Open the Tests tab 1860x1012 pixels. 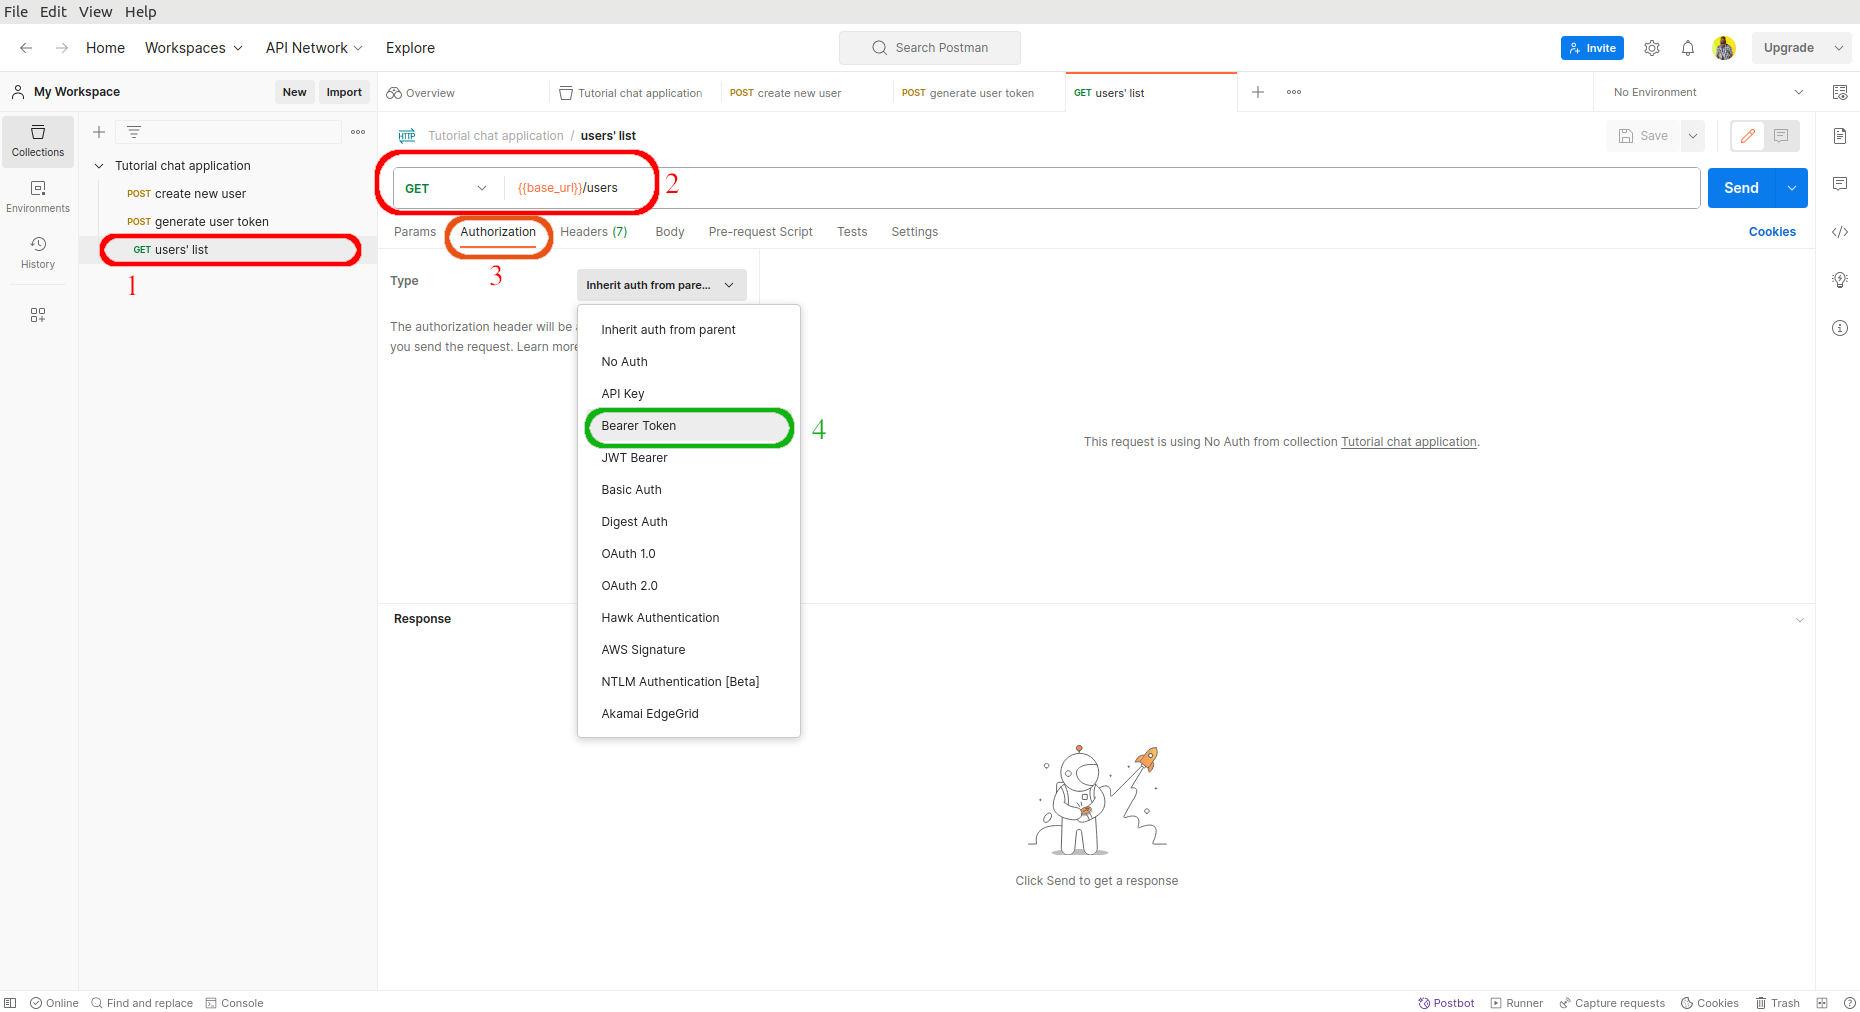coord(852,232)
